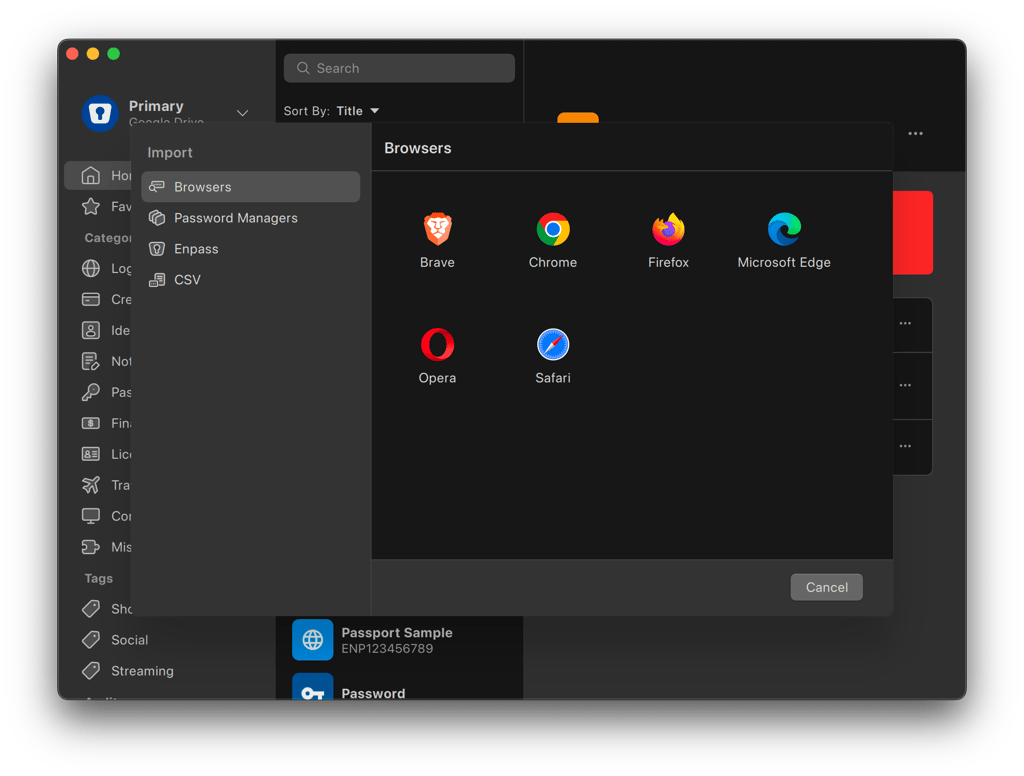The height and width of the screenshot is (776, 1024).
Task: Open more options on second detail row
Action: 905,385
